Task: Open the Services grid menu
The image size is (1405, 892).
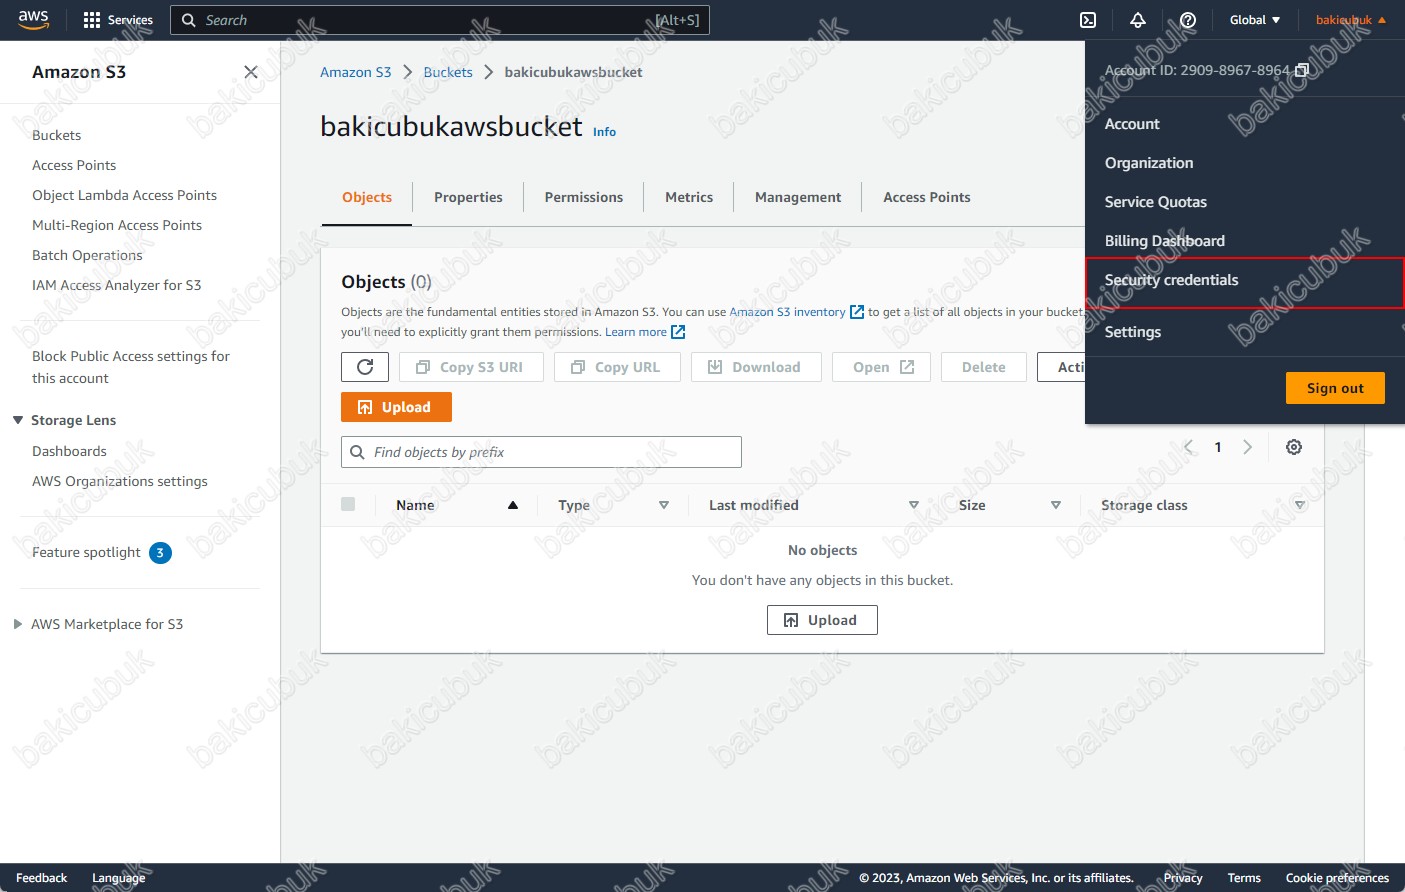Action: 118,20
